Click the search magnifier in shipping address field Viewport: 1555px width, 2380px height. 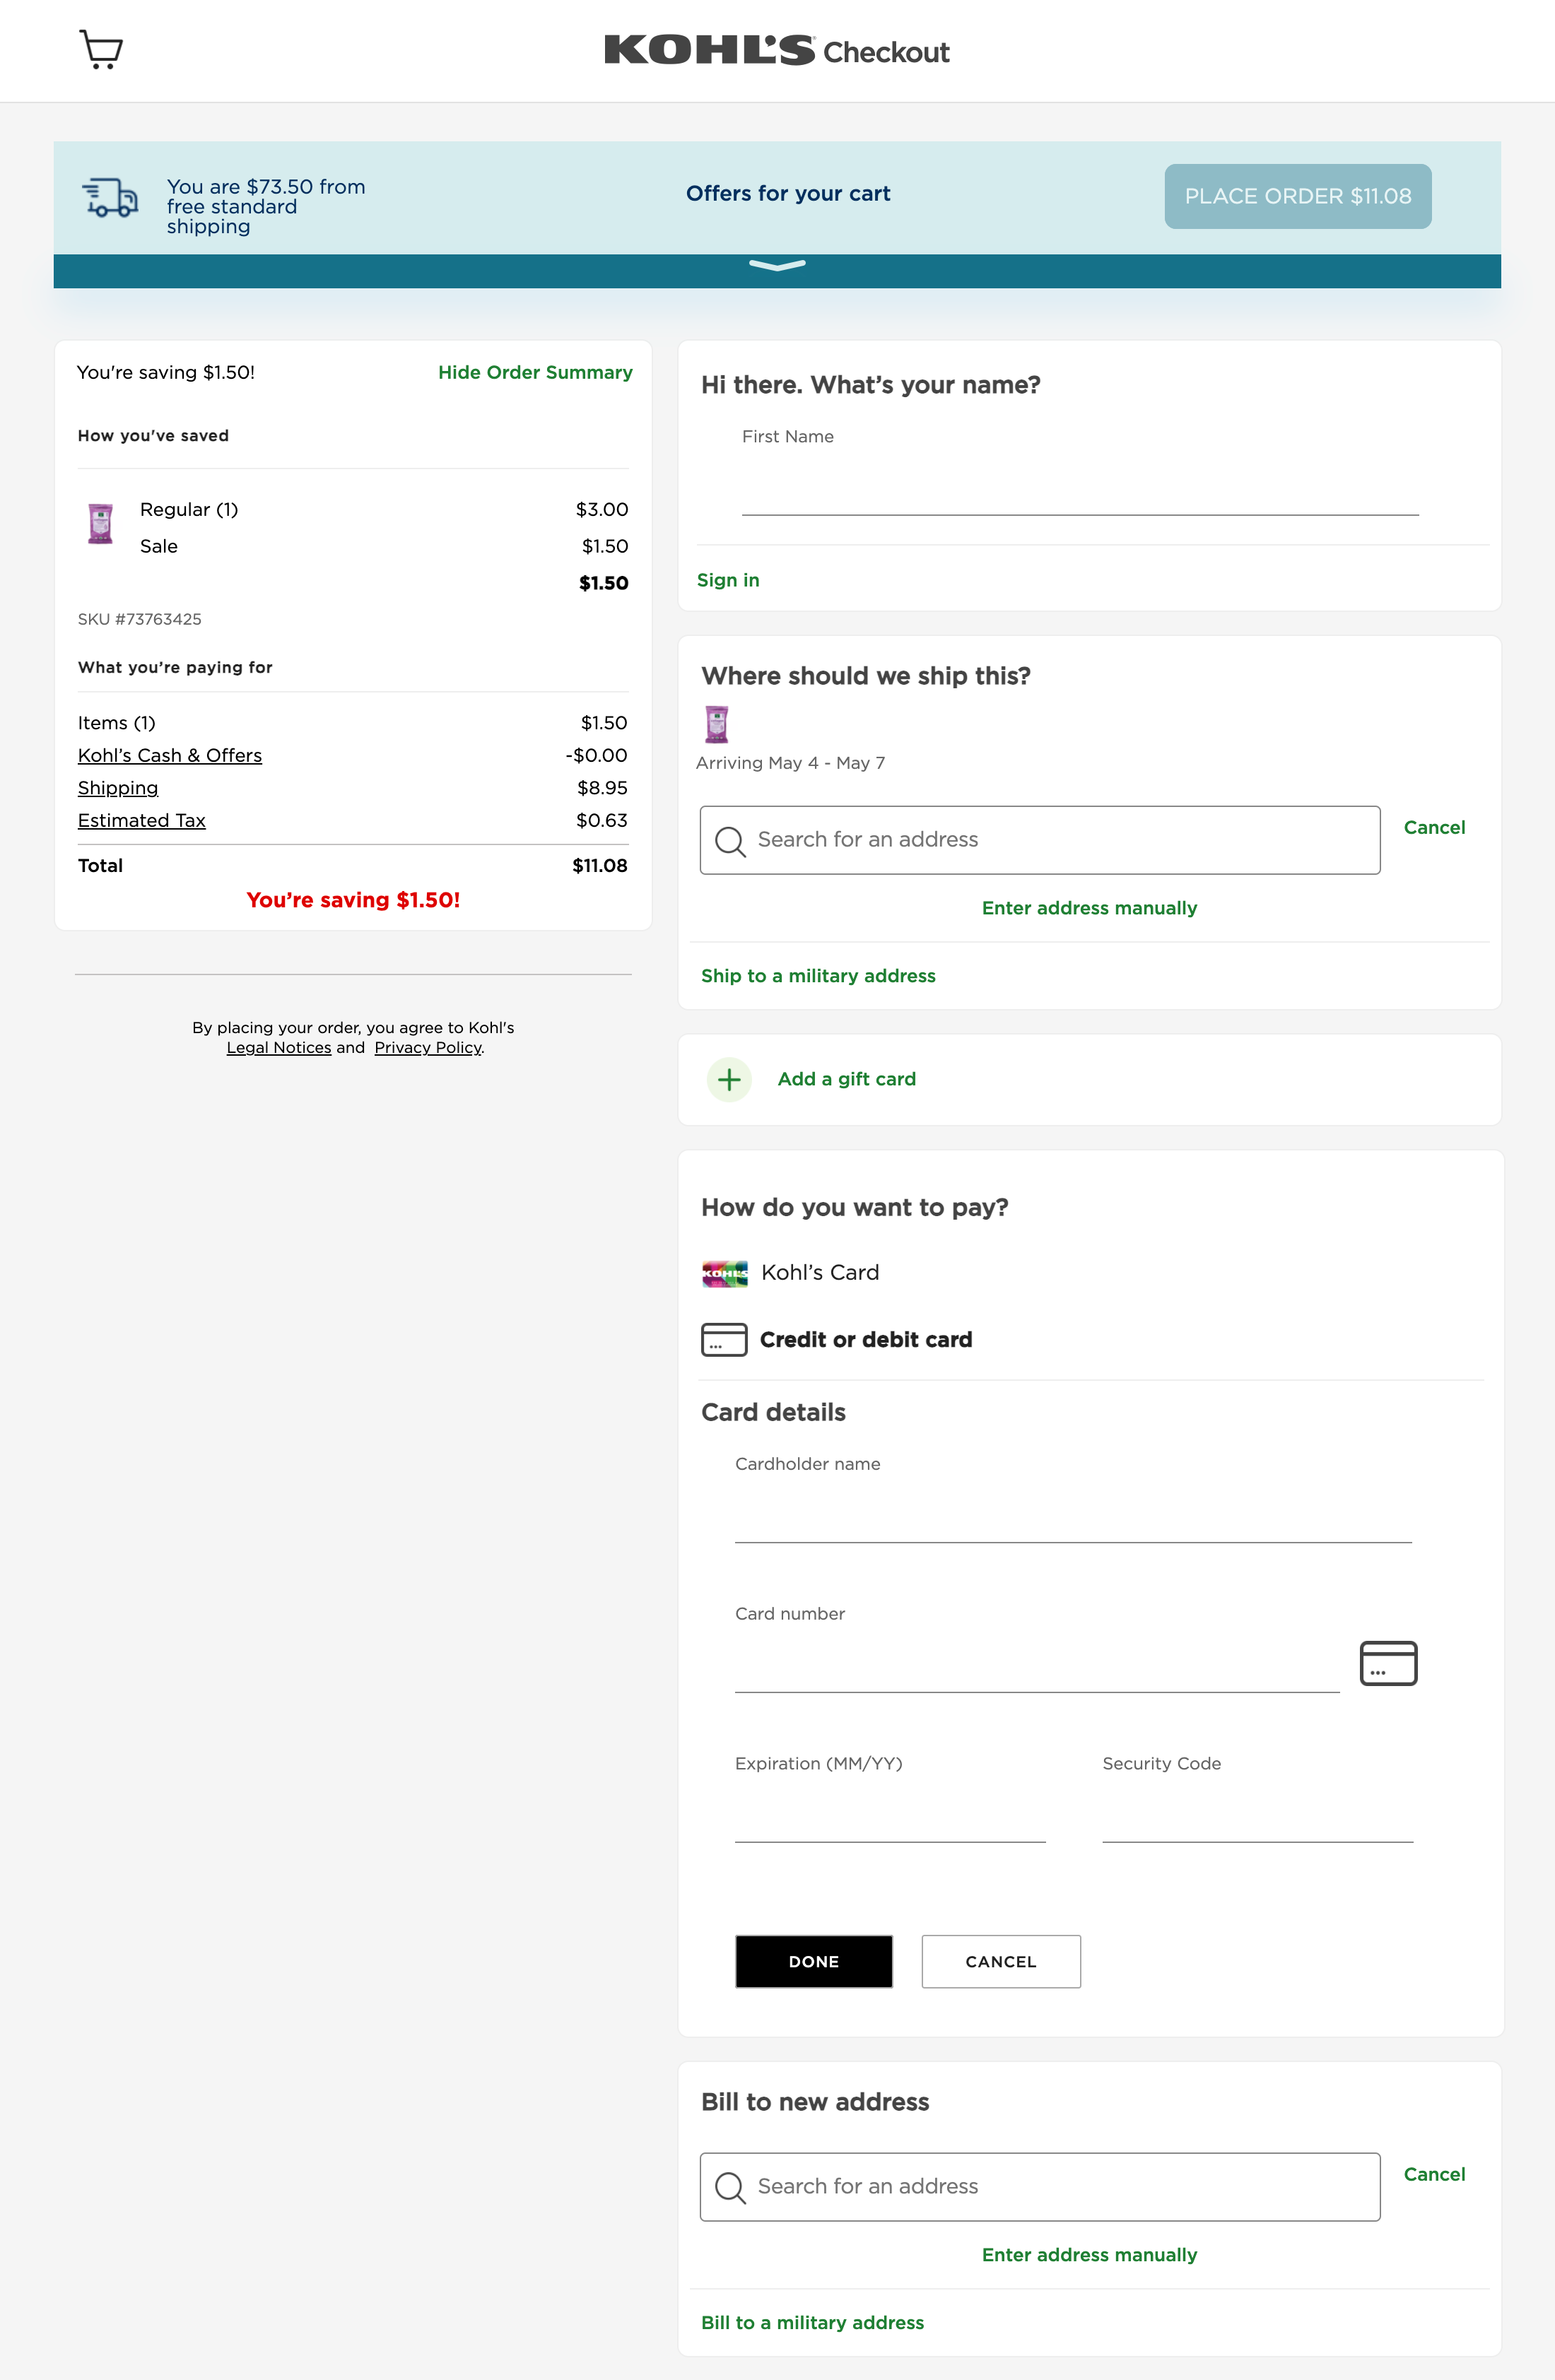pyautogui.click(x=731, y=841)
